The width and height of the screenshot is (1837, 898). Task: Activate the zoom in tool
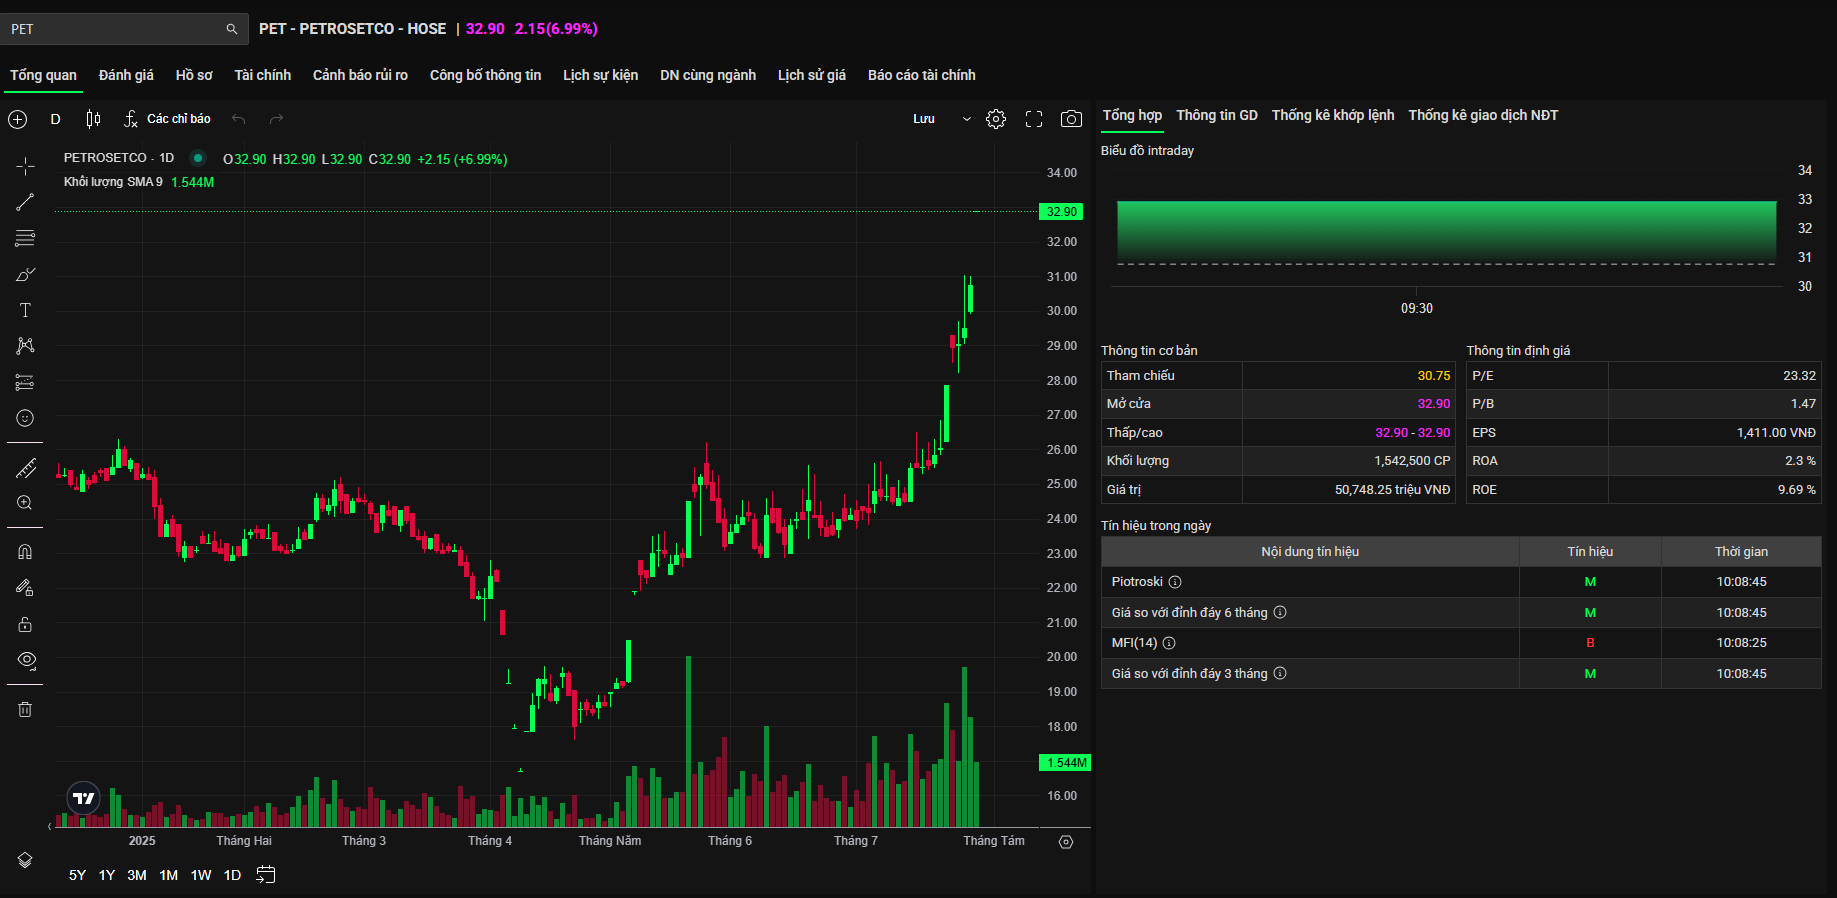tap(25, 503)
